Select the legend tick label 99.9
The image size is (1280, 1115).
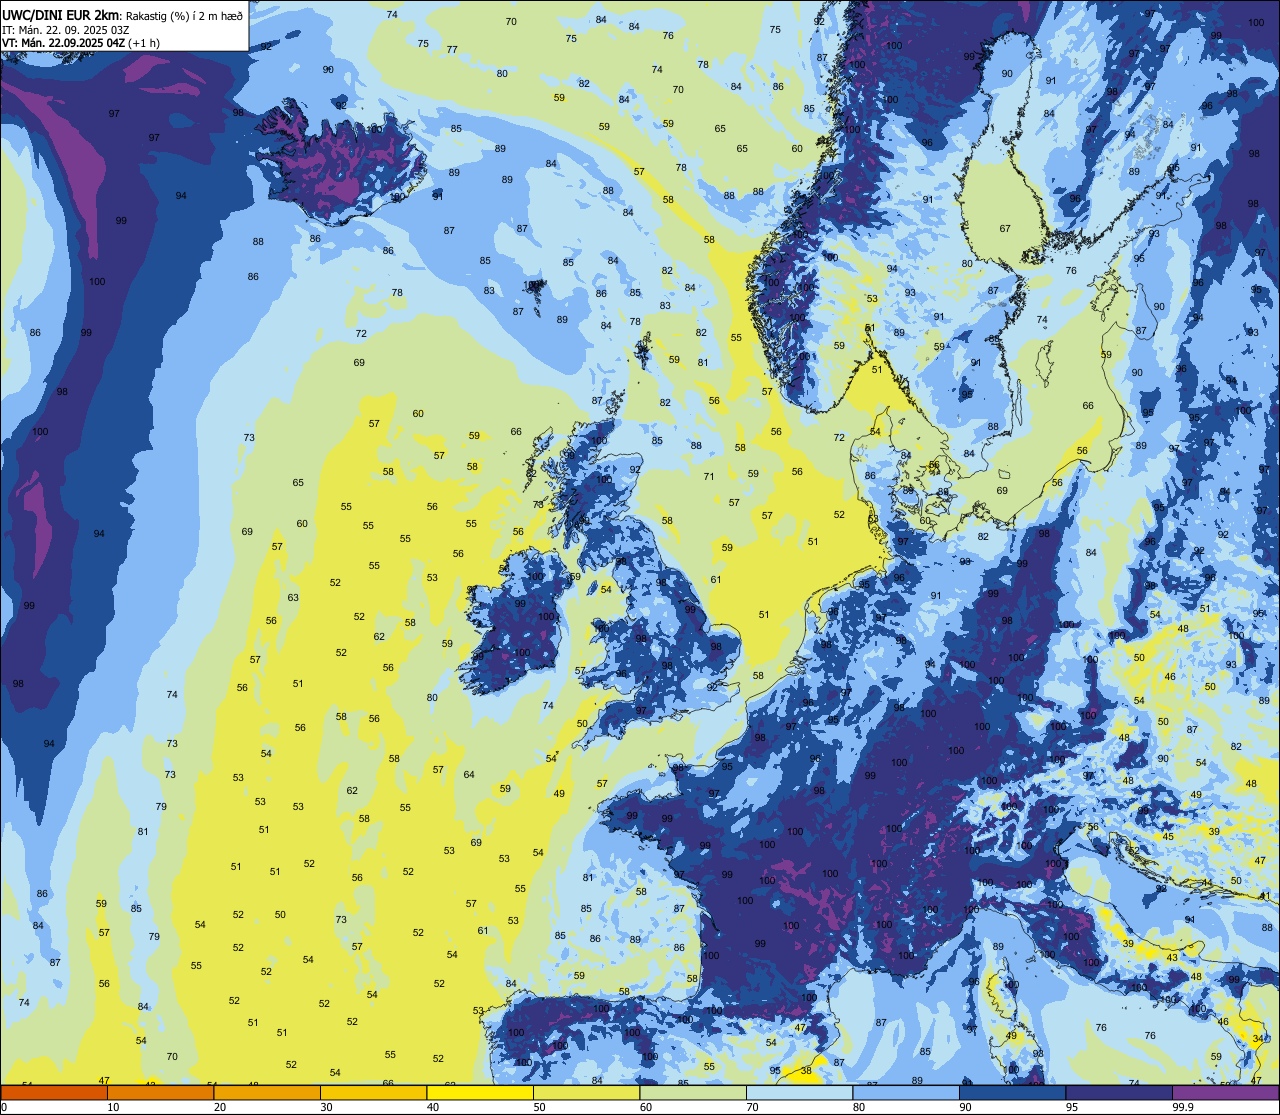1184,1107
